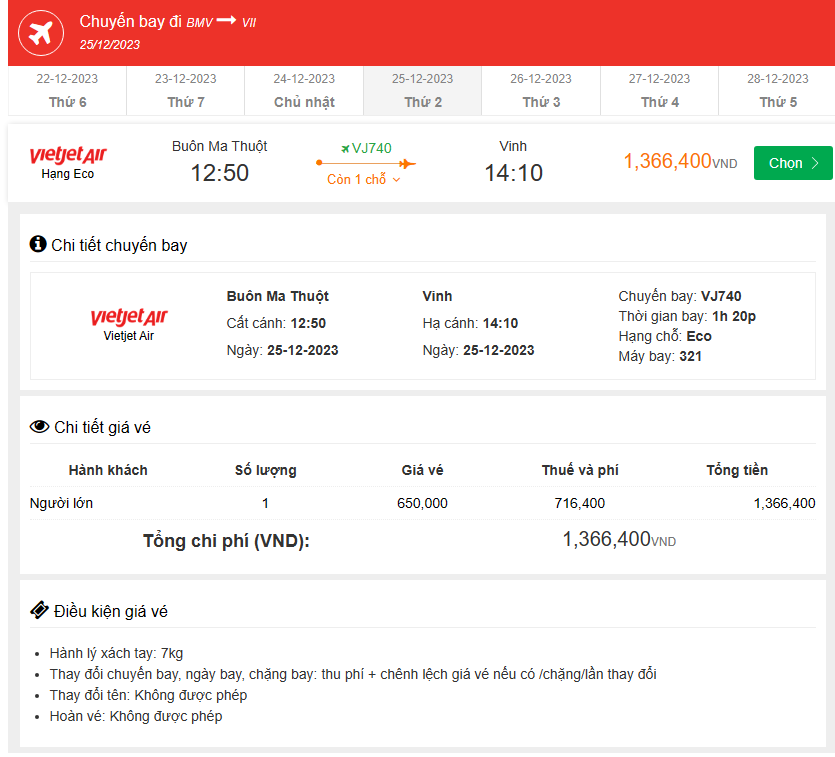835x757 pixels.
Task: Click the ticket icon beside Điều kiện giá vé
Action: click(x=39, y=610)
